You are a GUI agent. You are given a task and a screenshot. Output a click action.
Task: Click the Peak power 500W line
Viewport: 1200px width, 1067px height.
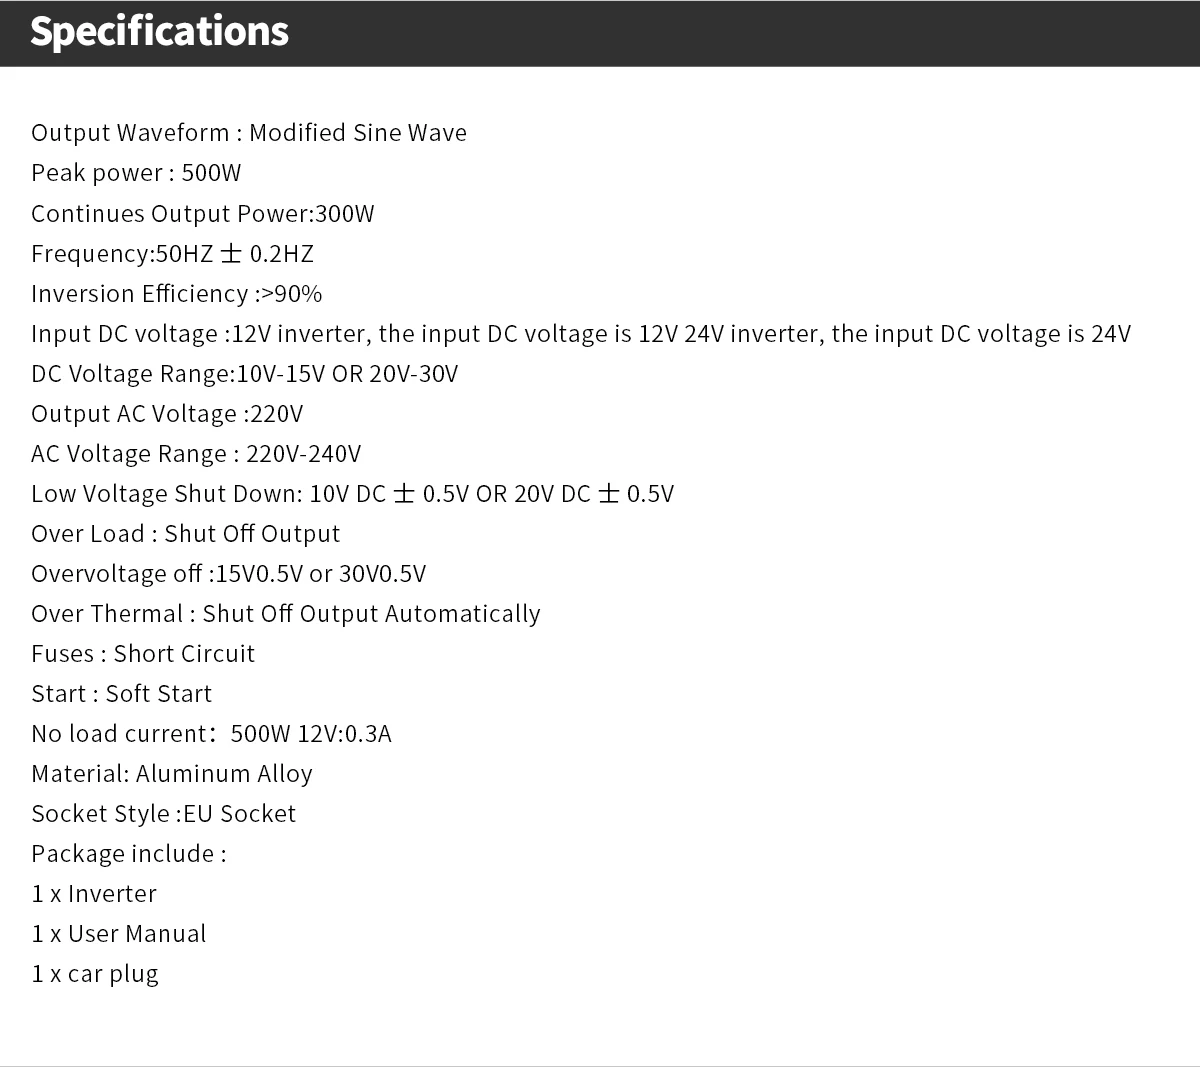[x=136, y=173]
